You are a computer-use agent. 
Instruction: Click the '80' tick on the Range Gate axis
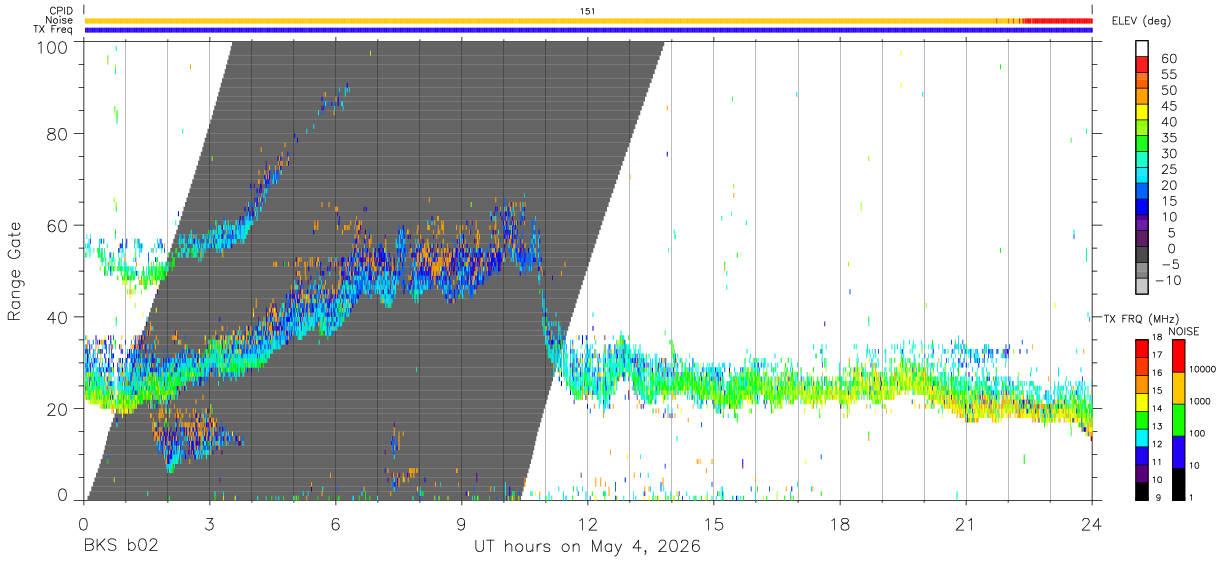(x=58, y=134)
